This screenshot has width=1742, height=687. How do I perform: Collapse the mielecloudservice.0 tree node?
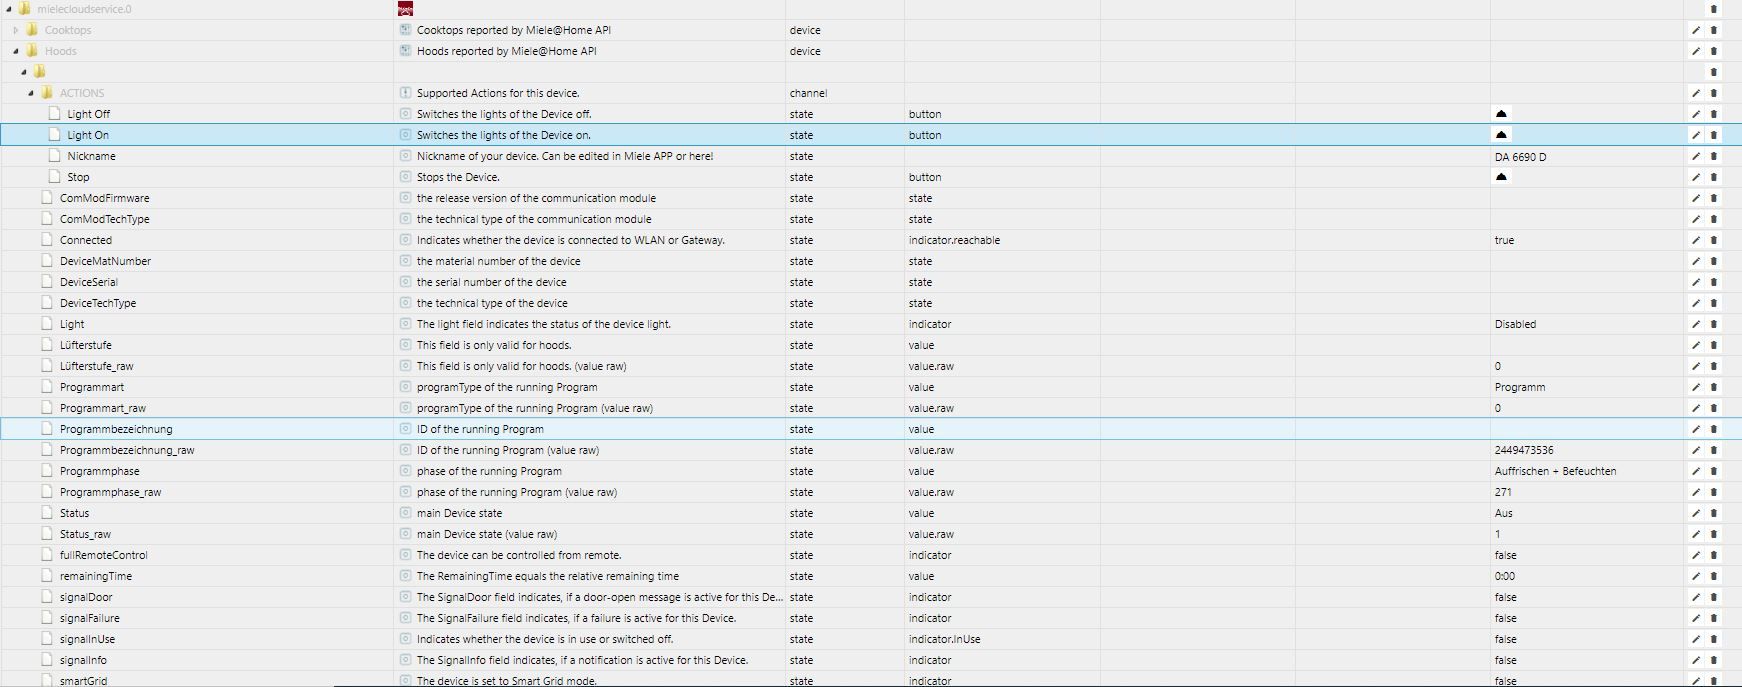[9, 9]
